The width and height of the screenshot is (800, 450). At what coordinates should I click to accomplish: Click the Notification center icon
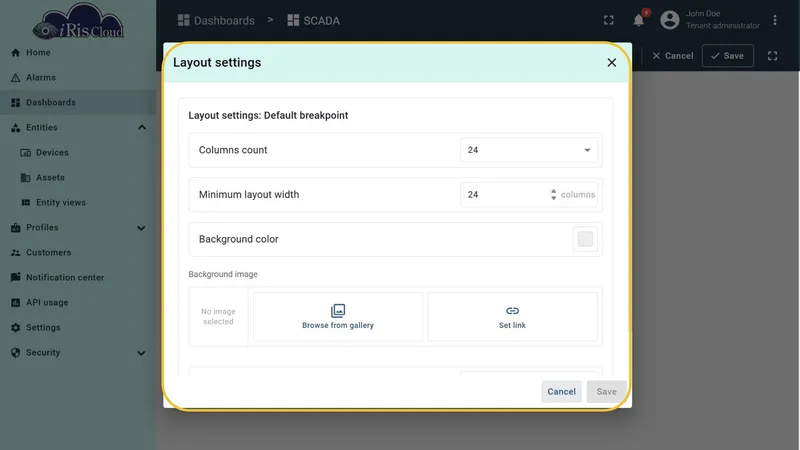coord(15,277)
